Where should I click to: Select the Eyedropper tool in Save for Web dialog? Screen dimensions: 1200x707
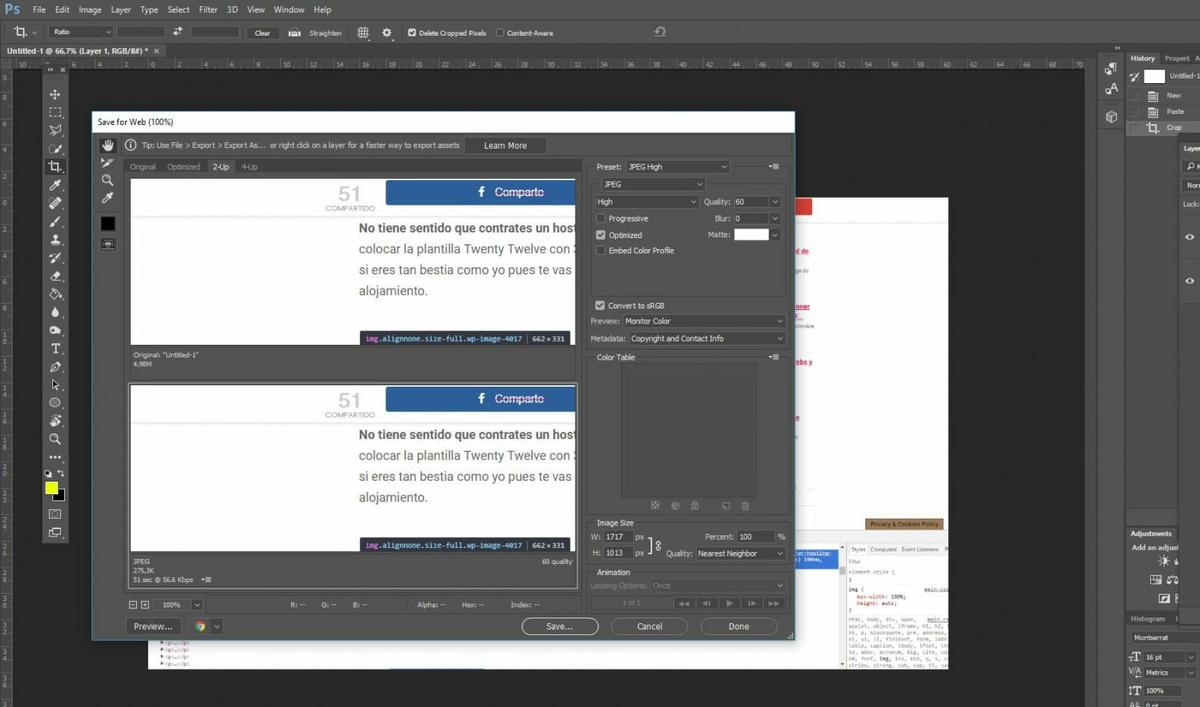pyautogui.click(x=107, y=198)
